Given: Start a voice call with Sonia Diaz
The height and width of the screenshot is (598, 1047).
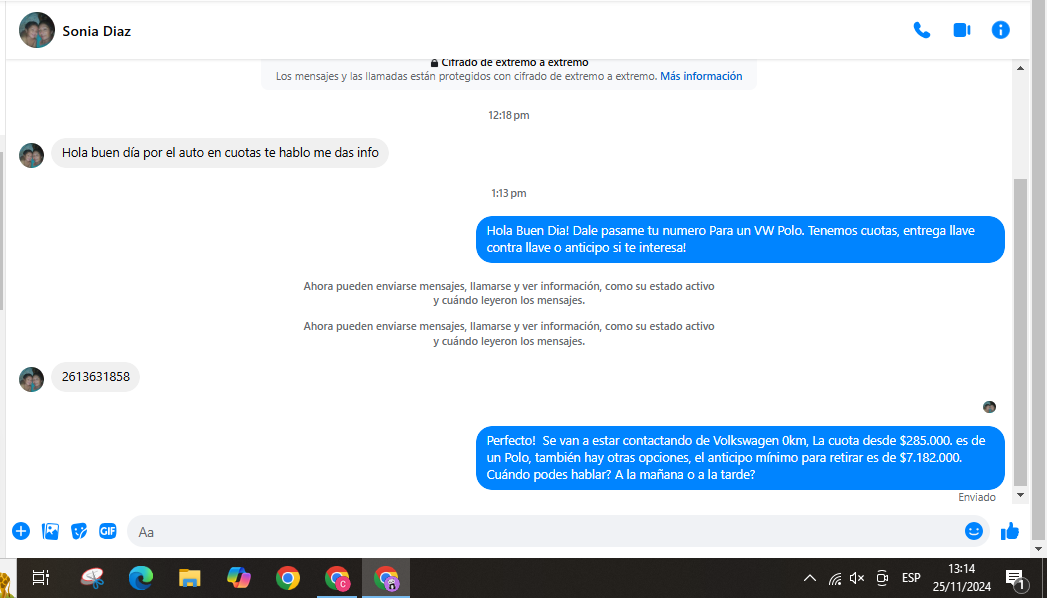Looking at the screenshot, I should click(x=921, y=30).
